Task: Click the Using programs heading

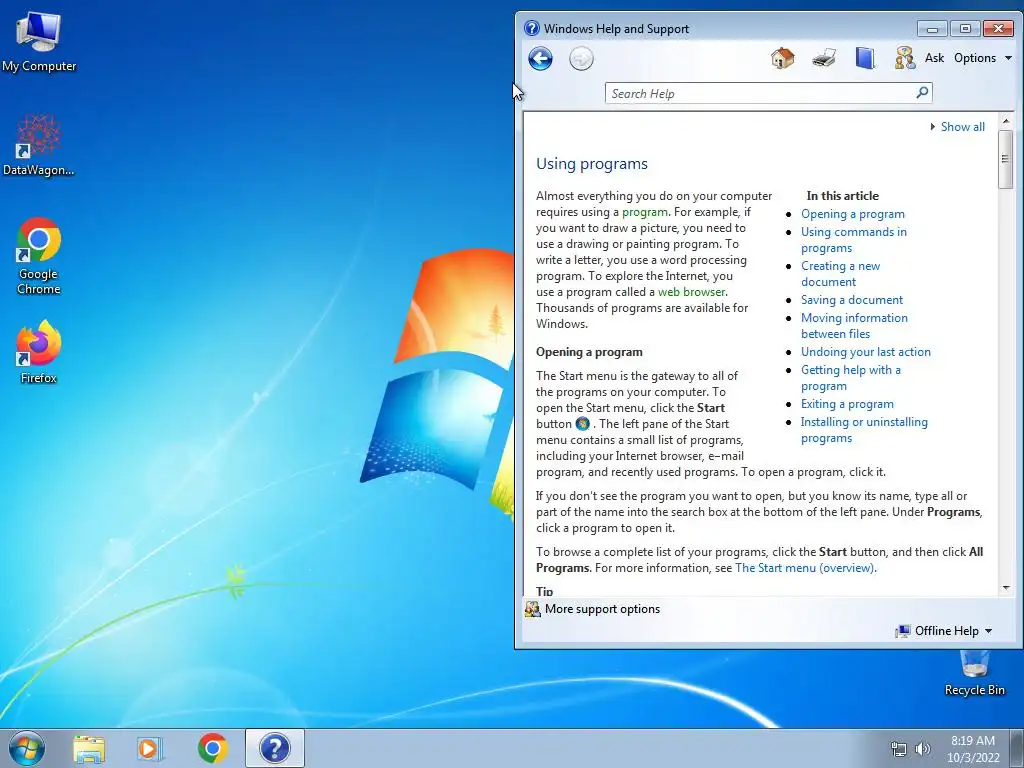Action: click(592, 164)
